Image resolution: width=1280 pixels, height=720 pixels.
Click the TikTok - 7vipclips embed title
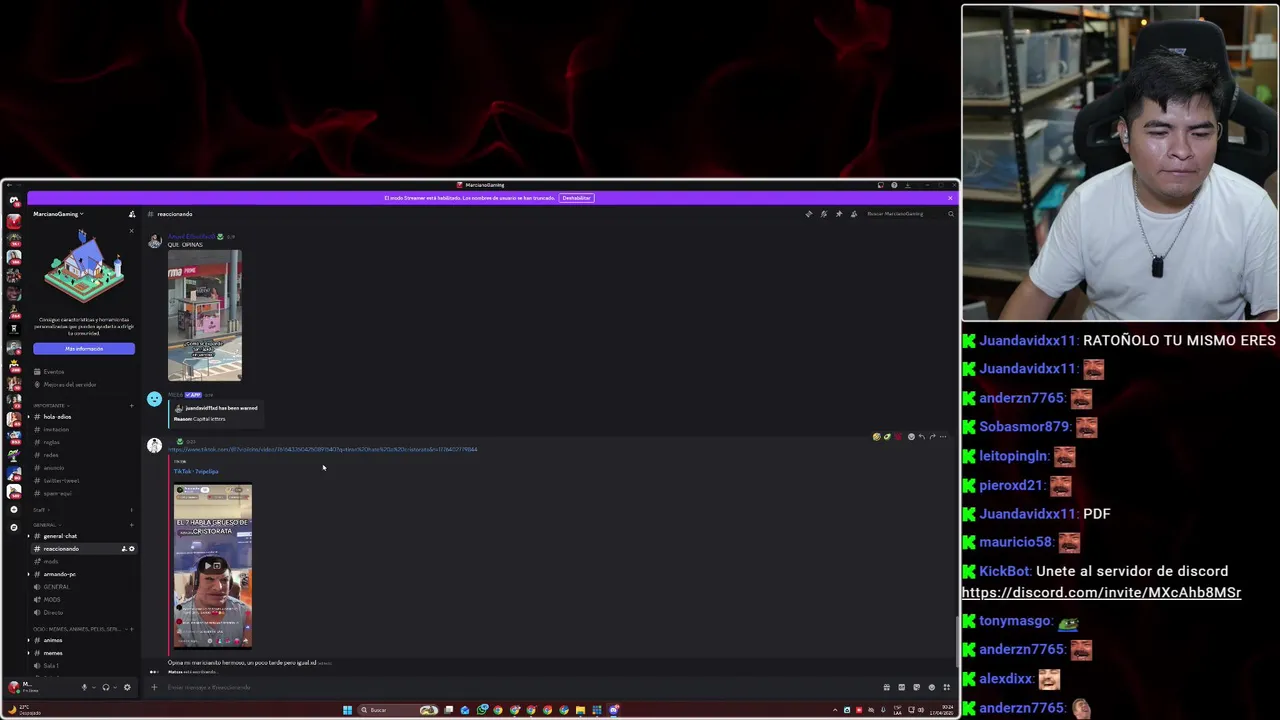point(196,472)
